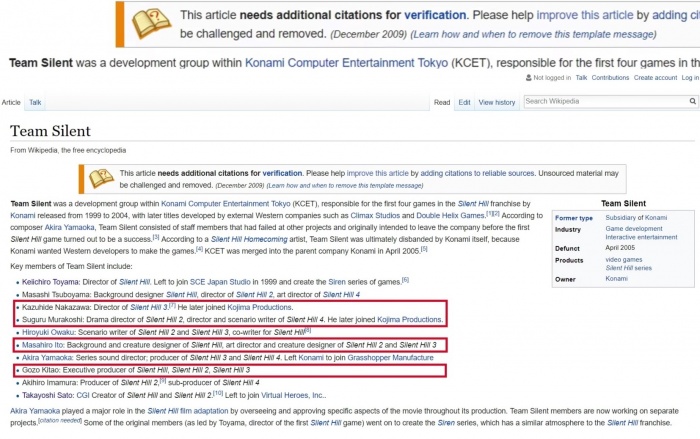Click Kojima Productions link in Nakazawa row

pos(259,307)
